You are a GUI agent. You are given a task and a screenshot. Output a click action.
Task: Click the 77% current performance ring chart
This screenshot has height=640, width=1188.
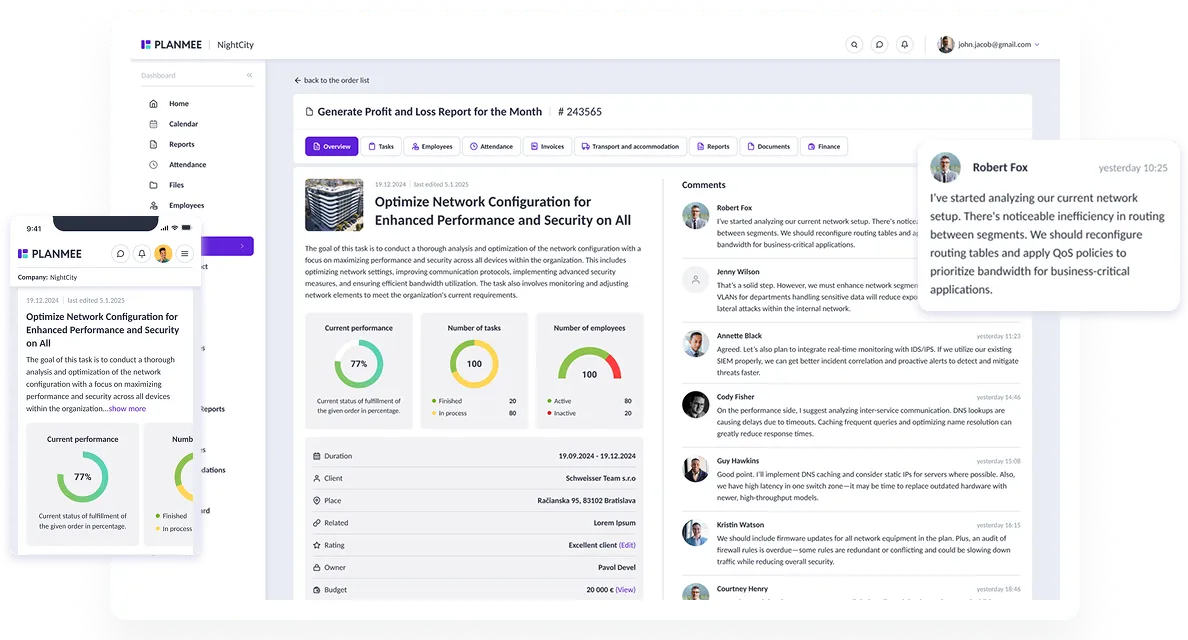click(x=358, y=364)
